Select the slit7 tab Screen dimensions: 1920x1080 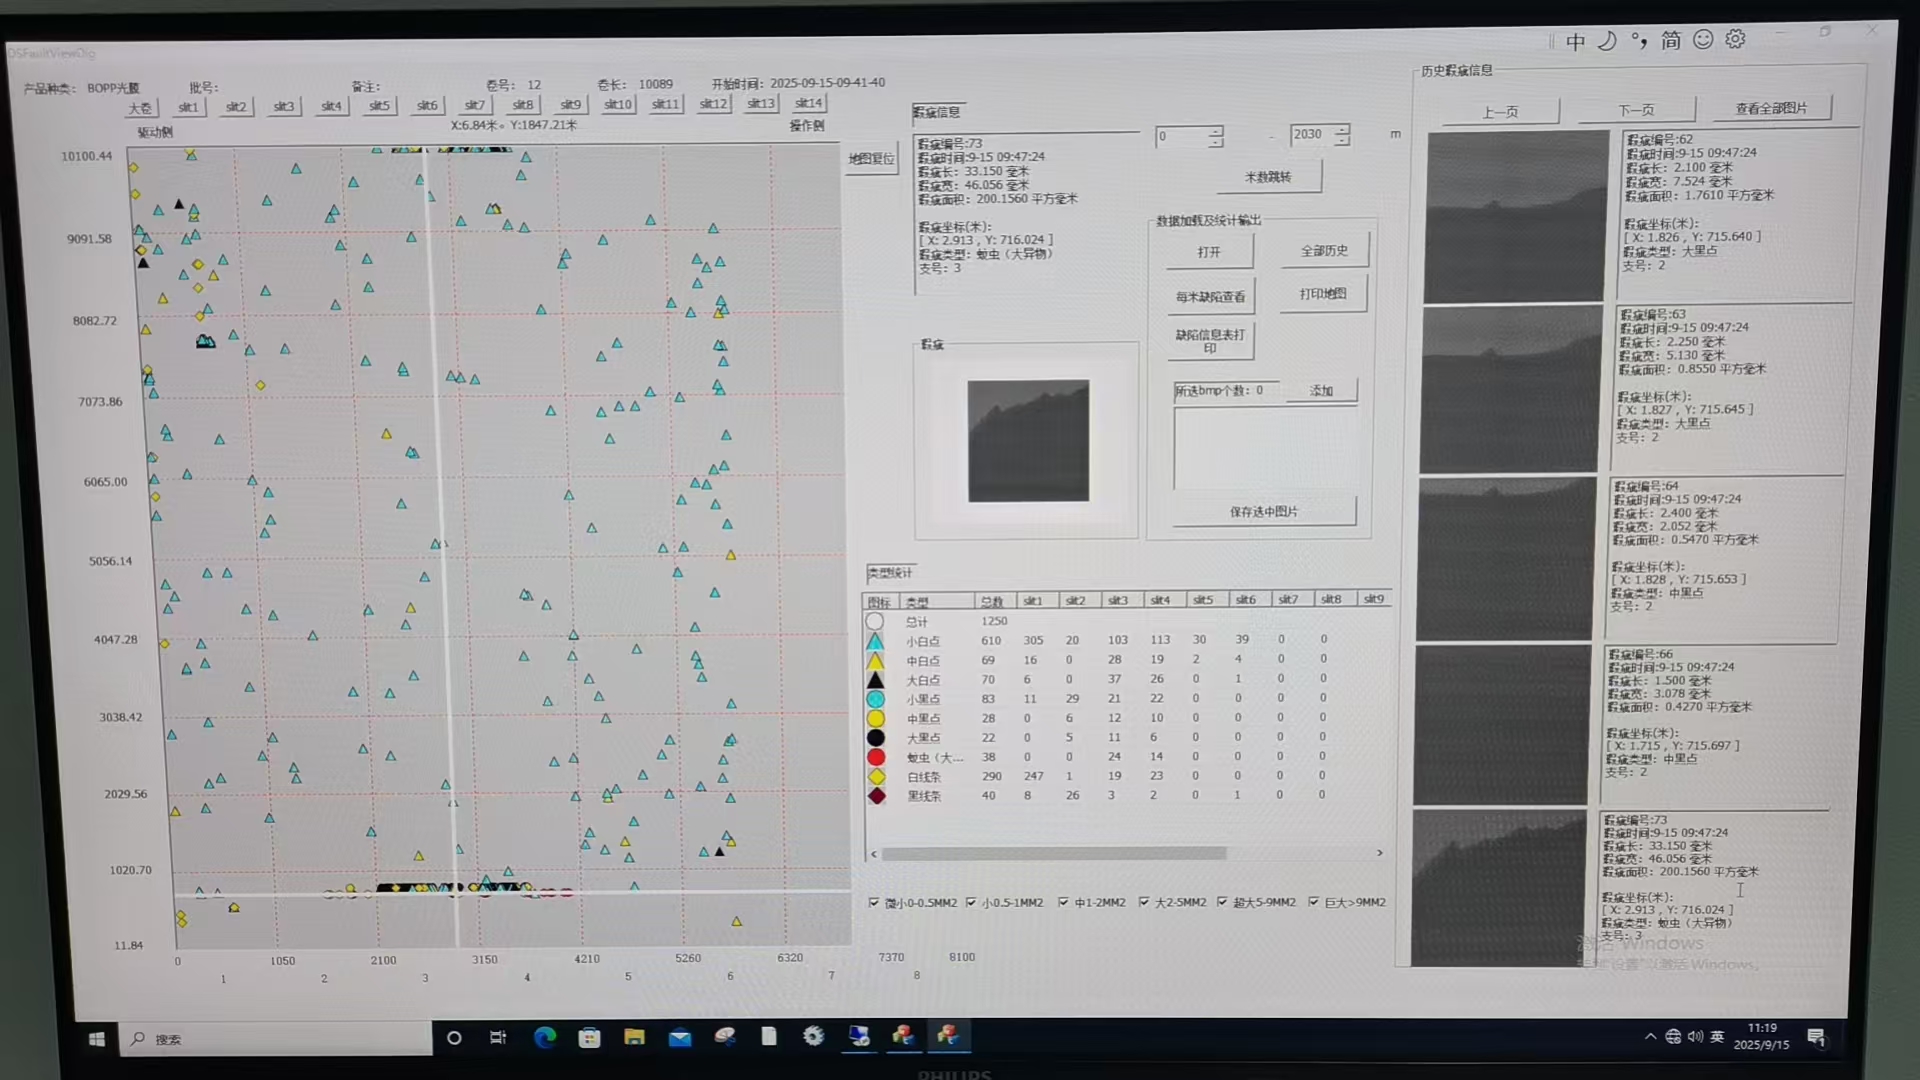pyautogui.click(x=474, y=105)
